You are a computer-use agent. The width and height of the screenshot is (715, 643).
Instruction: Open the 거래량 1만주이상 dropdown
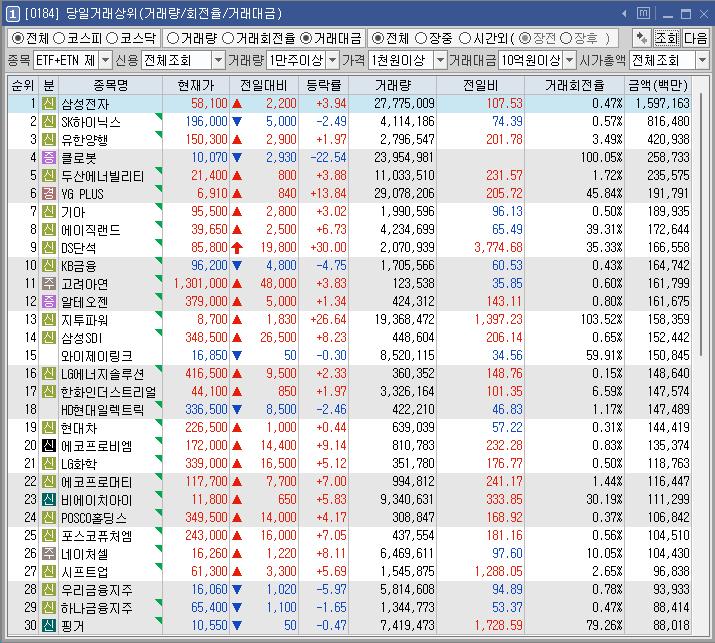tap(333, 60)
